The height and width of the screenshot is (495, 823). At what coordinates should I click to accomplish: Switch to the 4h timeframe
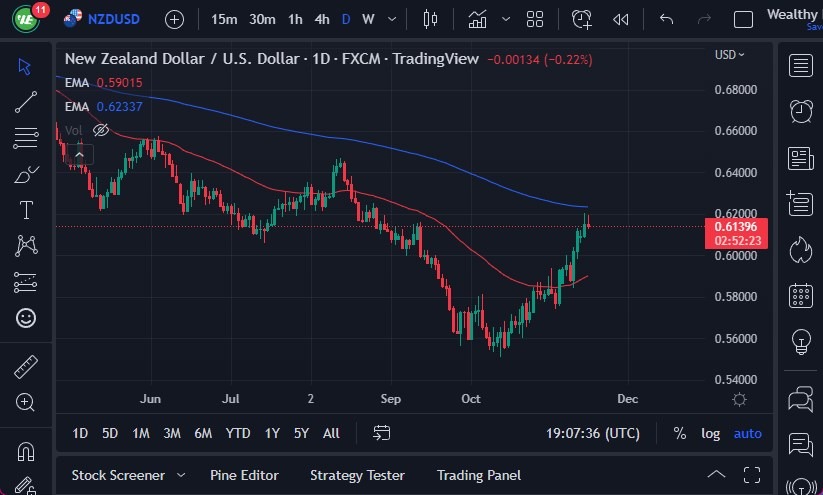321,19
